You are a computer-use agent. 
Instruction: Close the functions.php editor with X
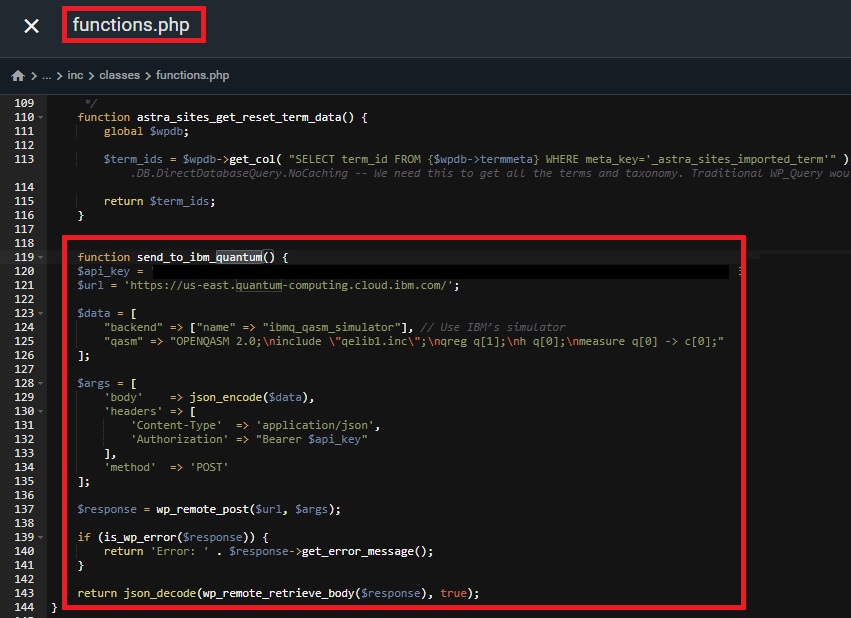click(x=31, y=26)
